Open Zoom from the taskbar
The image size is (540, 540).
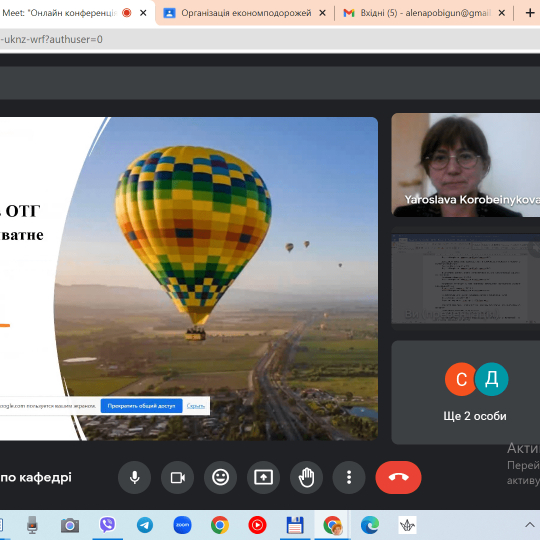[x=183, y=525]
